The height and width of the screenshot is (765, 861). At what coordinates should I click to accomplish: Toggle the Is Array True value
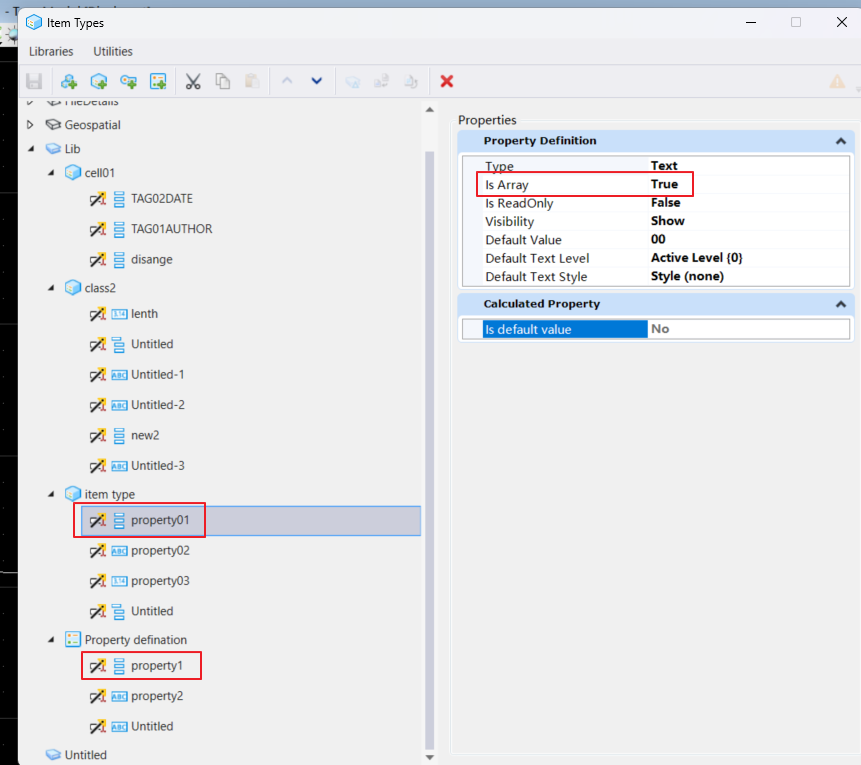click(x=664, y=184)
